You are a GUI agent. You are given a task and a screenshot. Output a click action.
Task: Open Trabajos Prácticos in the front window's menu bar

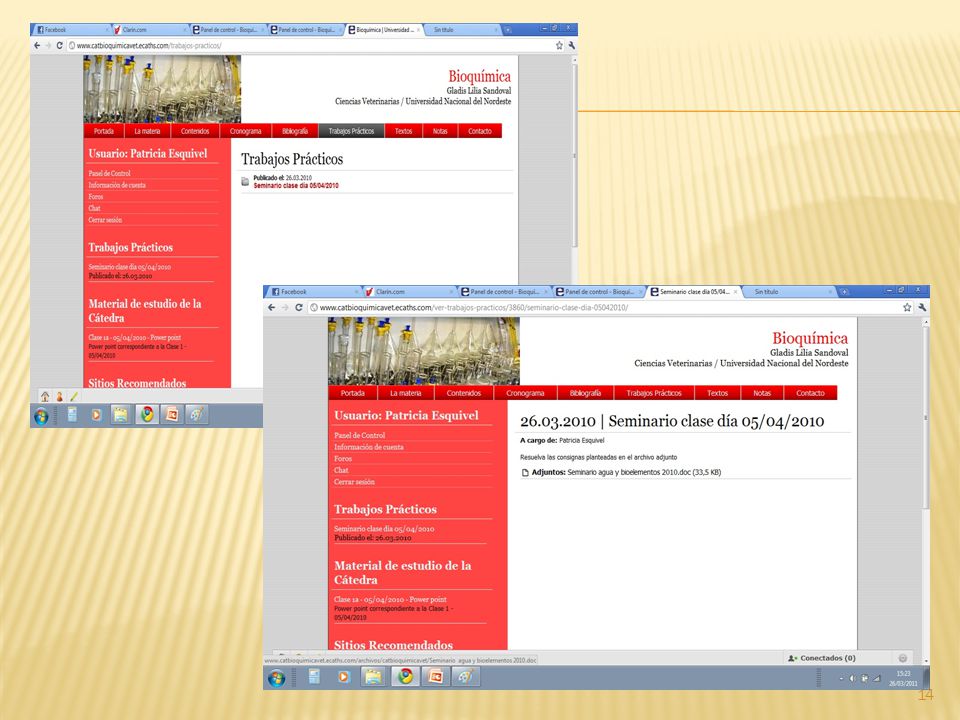coord(654,393)
